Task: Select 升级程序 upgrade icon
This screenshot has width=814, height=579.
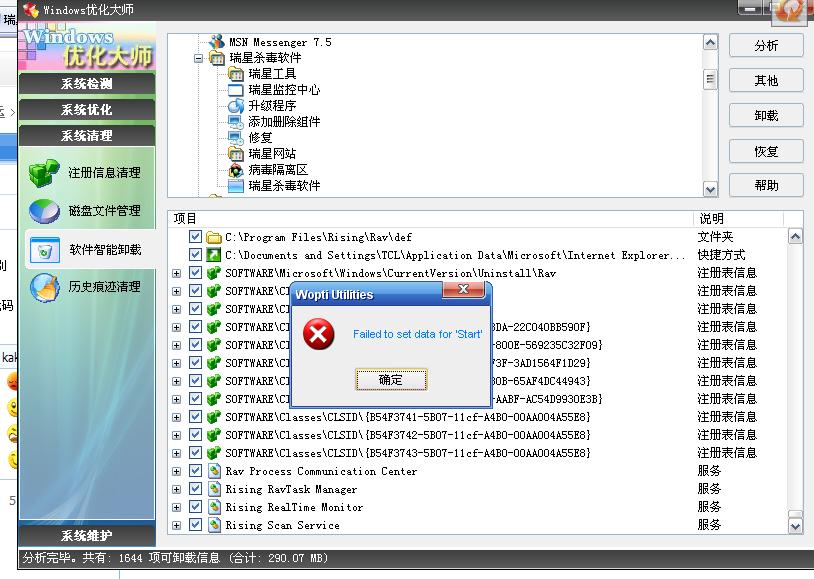Action: [x=236, y=106]
